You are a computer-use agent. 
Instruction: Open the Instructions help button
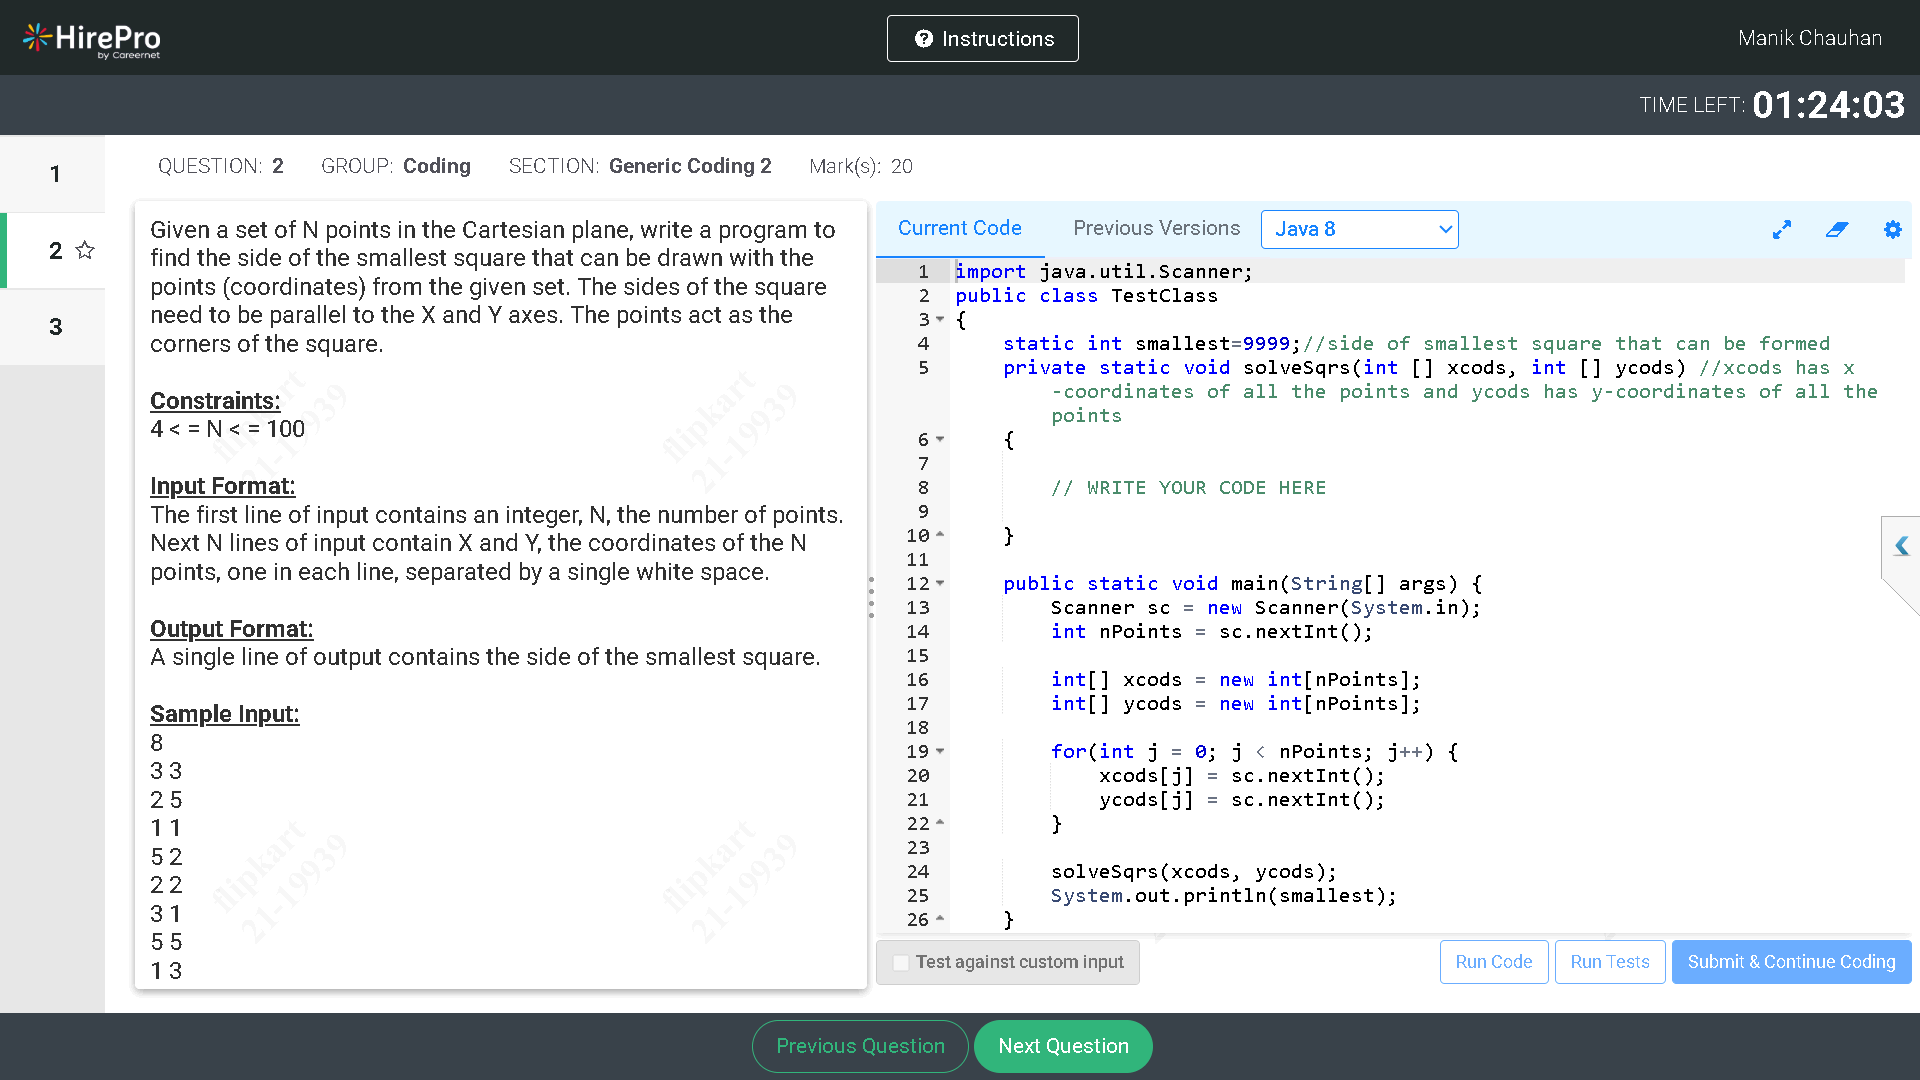(982, 38)
